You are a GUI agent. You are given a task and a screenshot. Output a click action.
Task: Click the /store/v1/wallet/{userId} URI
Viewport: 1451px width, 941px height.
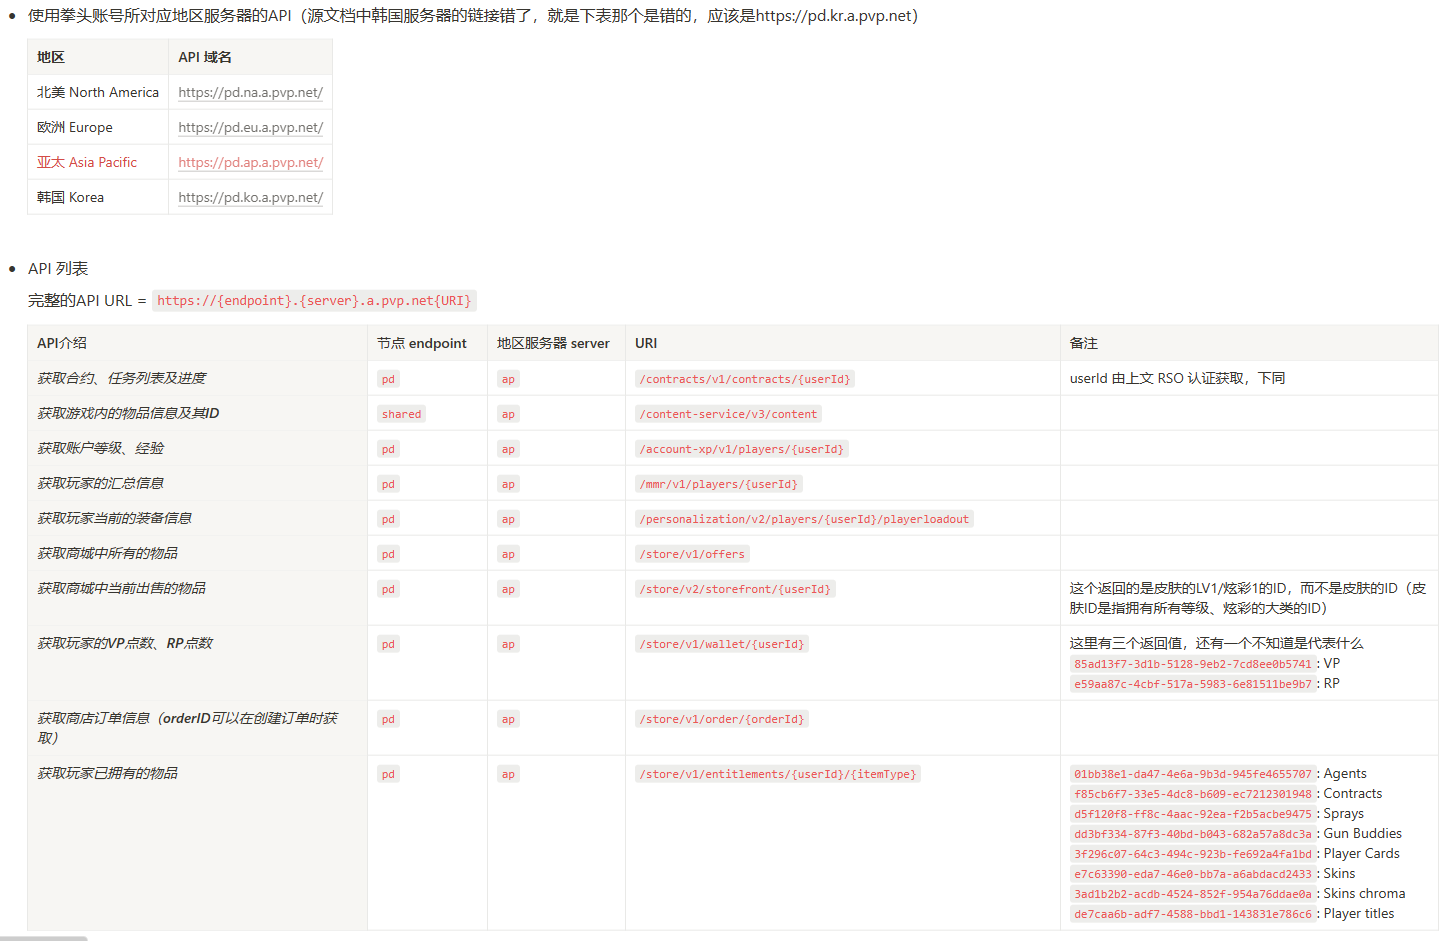point(721,644)
